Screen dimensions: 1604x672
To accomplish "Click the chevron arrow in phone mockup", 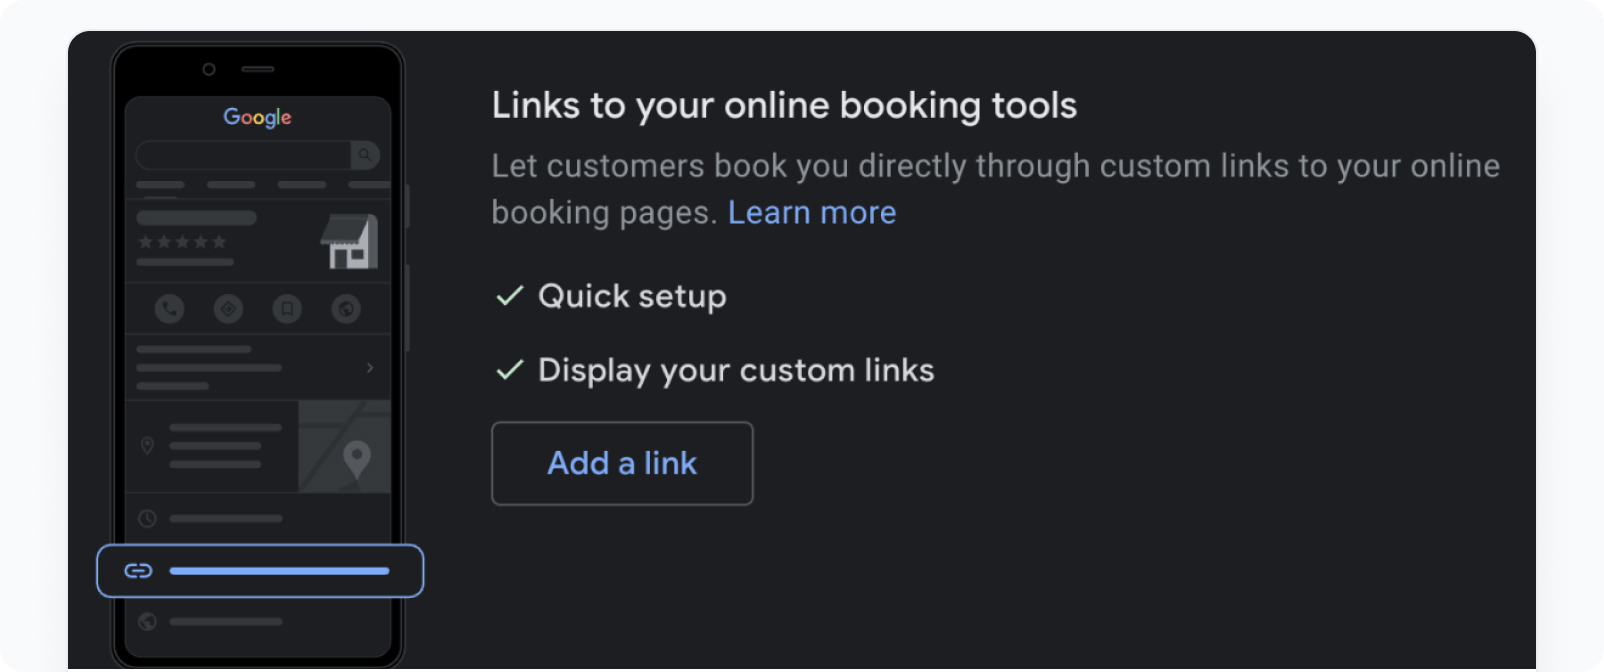I will (370, 368).
